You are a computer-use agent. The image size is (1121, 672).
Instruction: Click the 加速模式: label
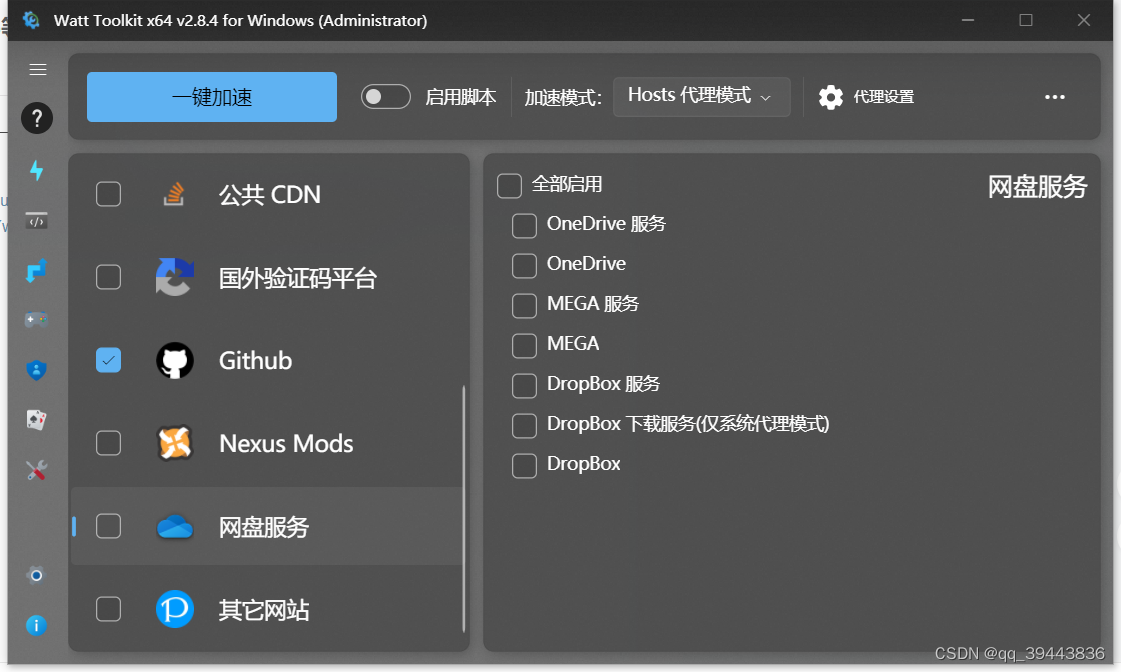pyautogui.click(x=563, y=97)
